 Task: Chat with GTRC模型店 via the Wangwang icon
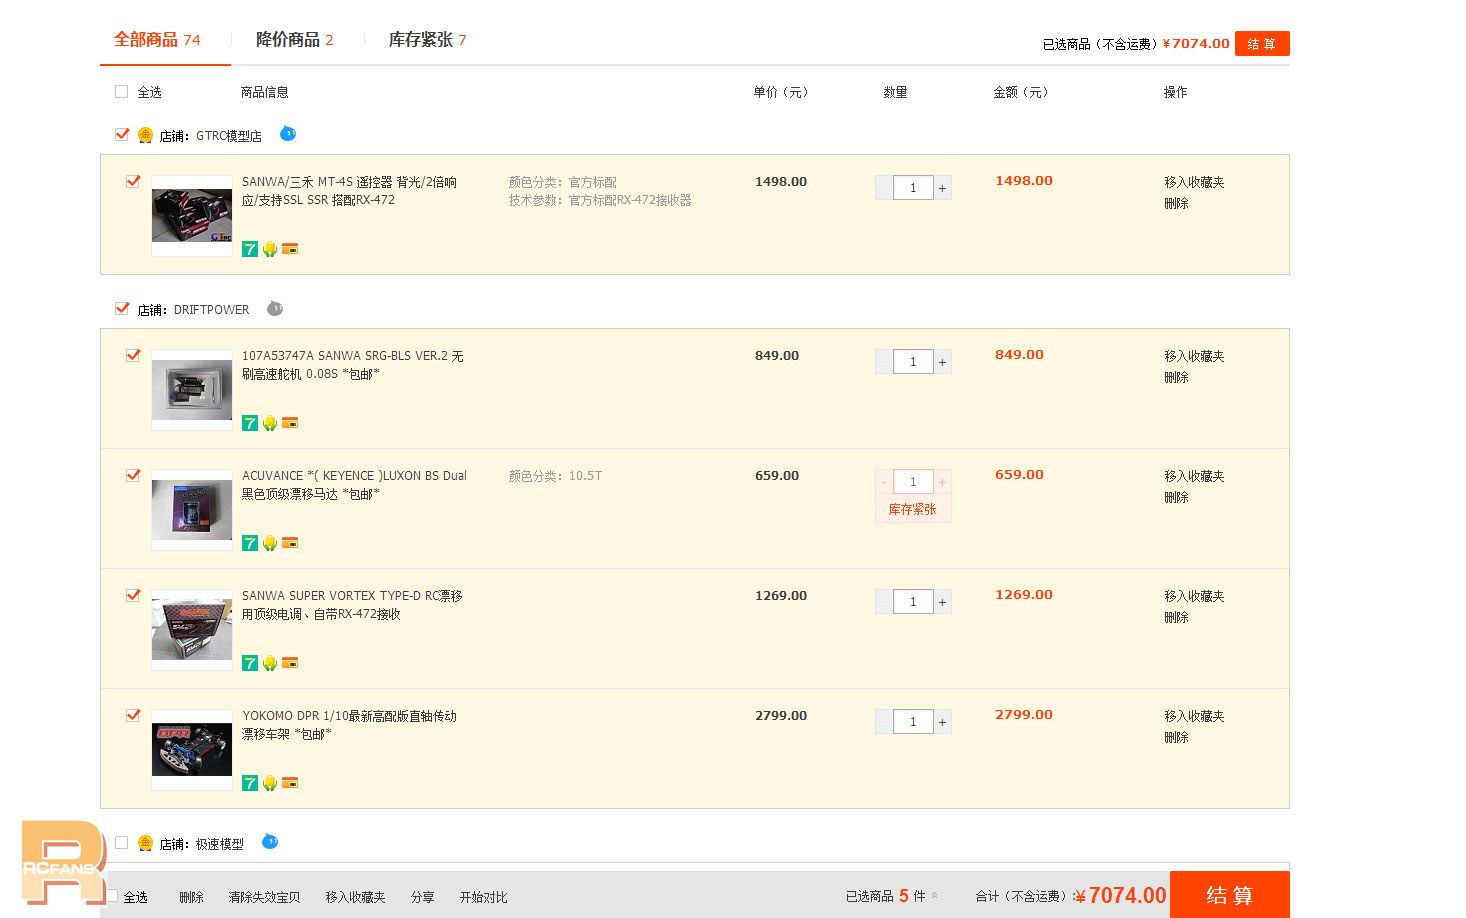(288, 133)
